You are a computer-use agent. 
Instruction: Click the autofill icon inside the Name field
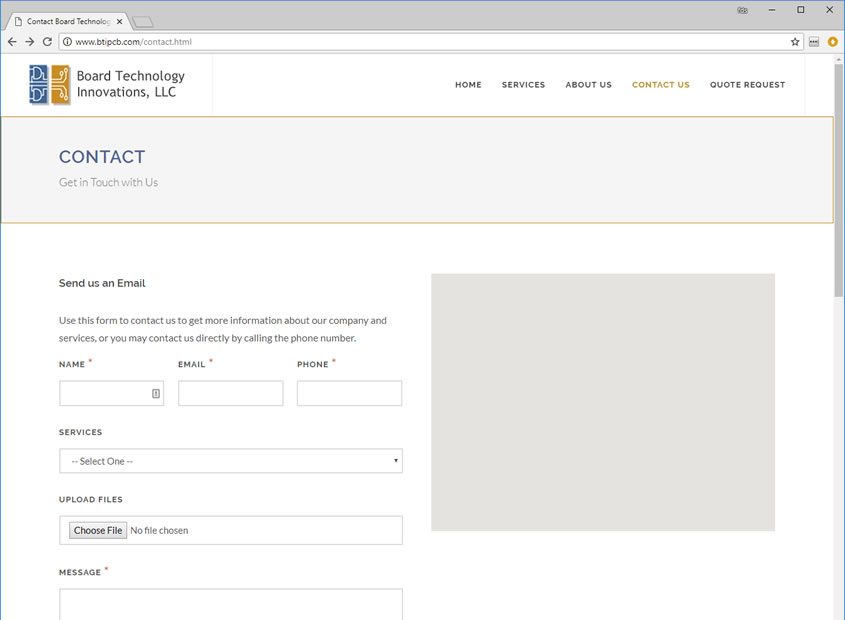[156, 394]
